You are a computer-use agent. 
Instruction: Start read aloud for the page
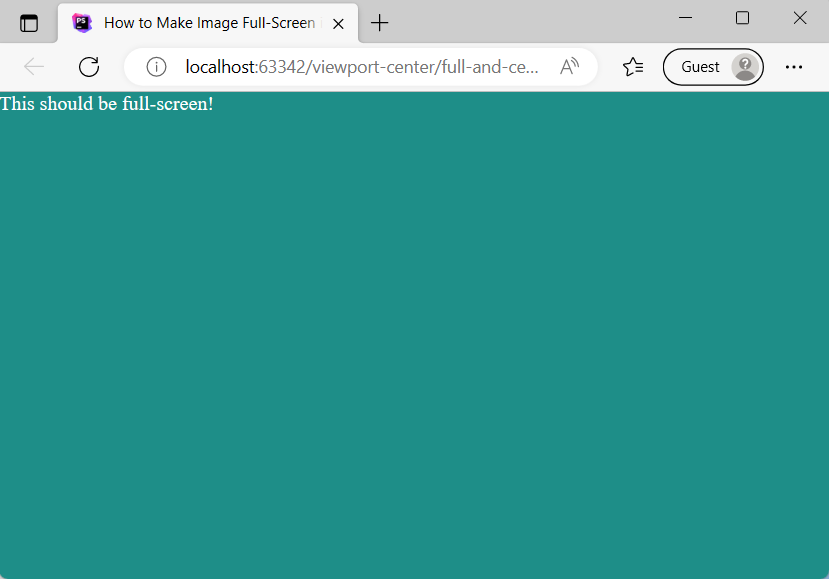[x=569, y=66]
